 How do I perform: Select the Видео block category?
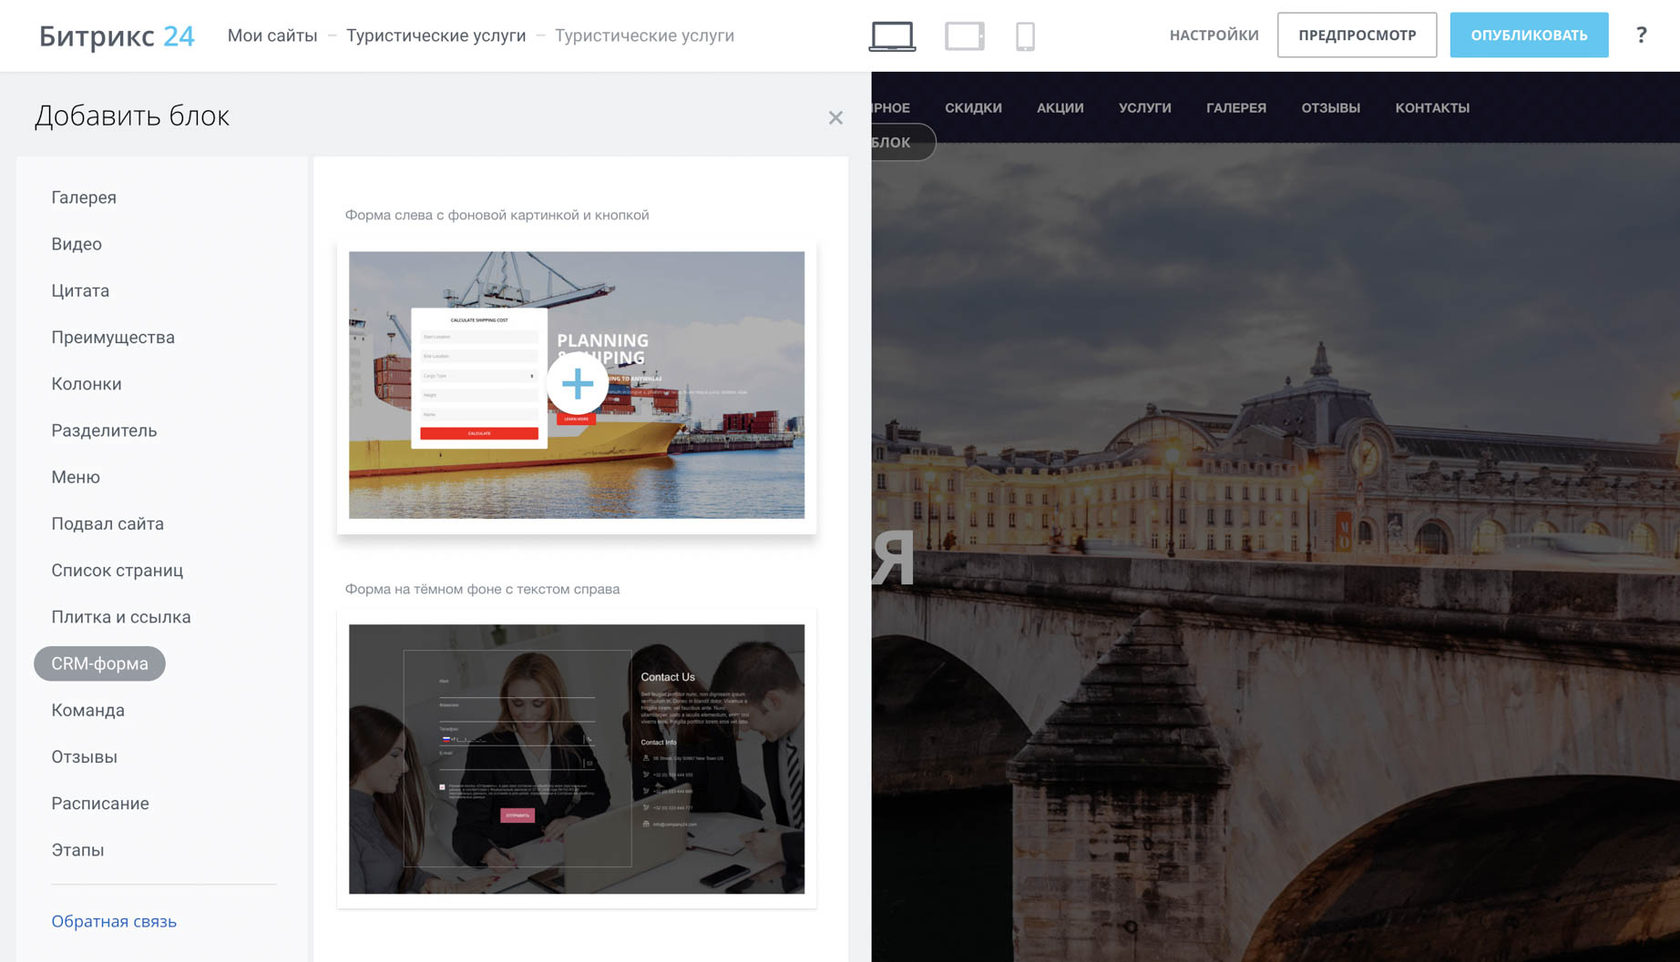(x=77, y=244)
